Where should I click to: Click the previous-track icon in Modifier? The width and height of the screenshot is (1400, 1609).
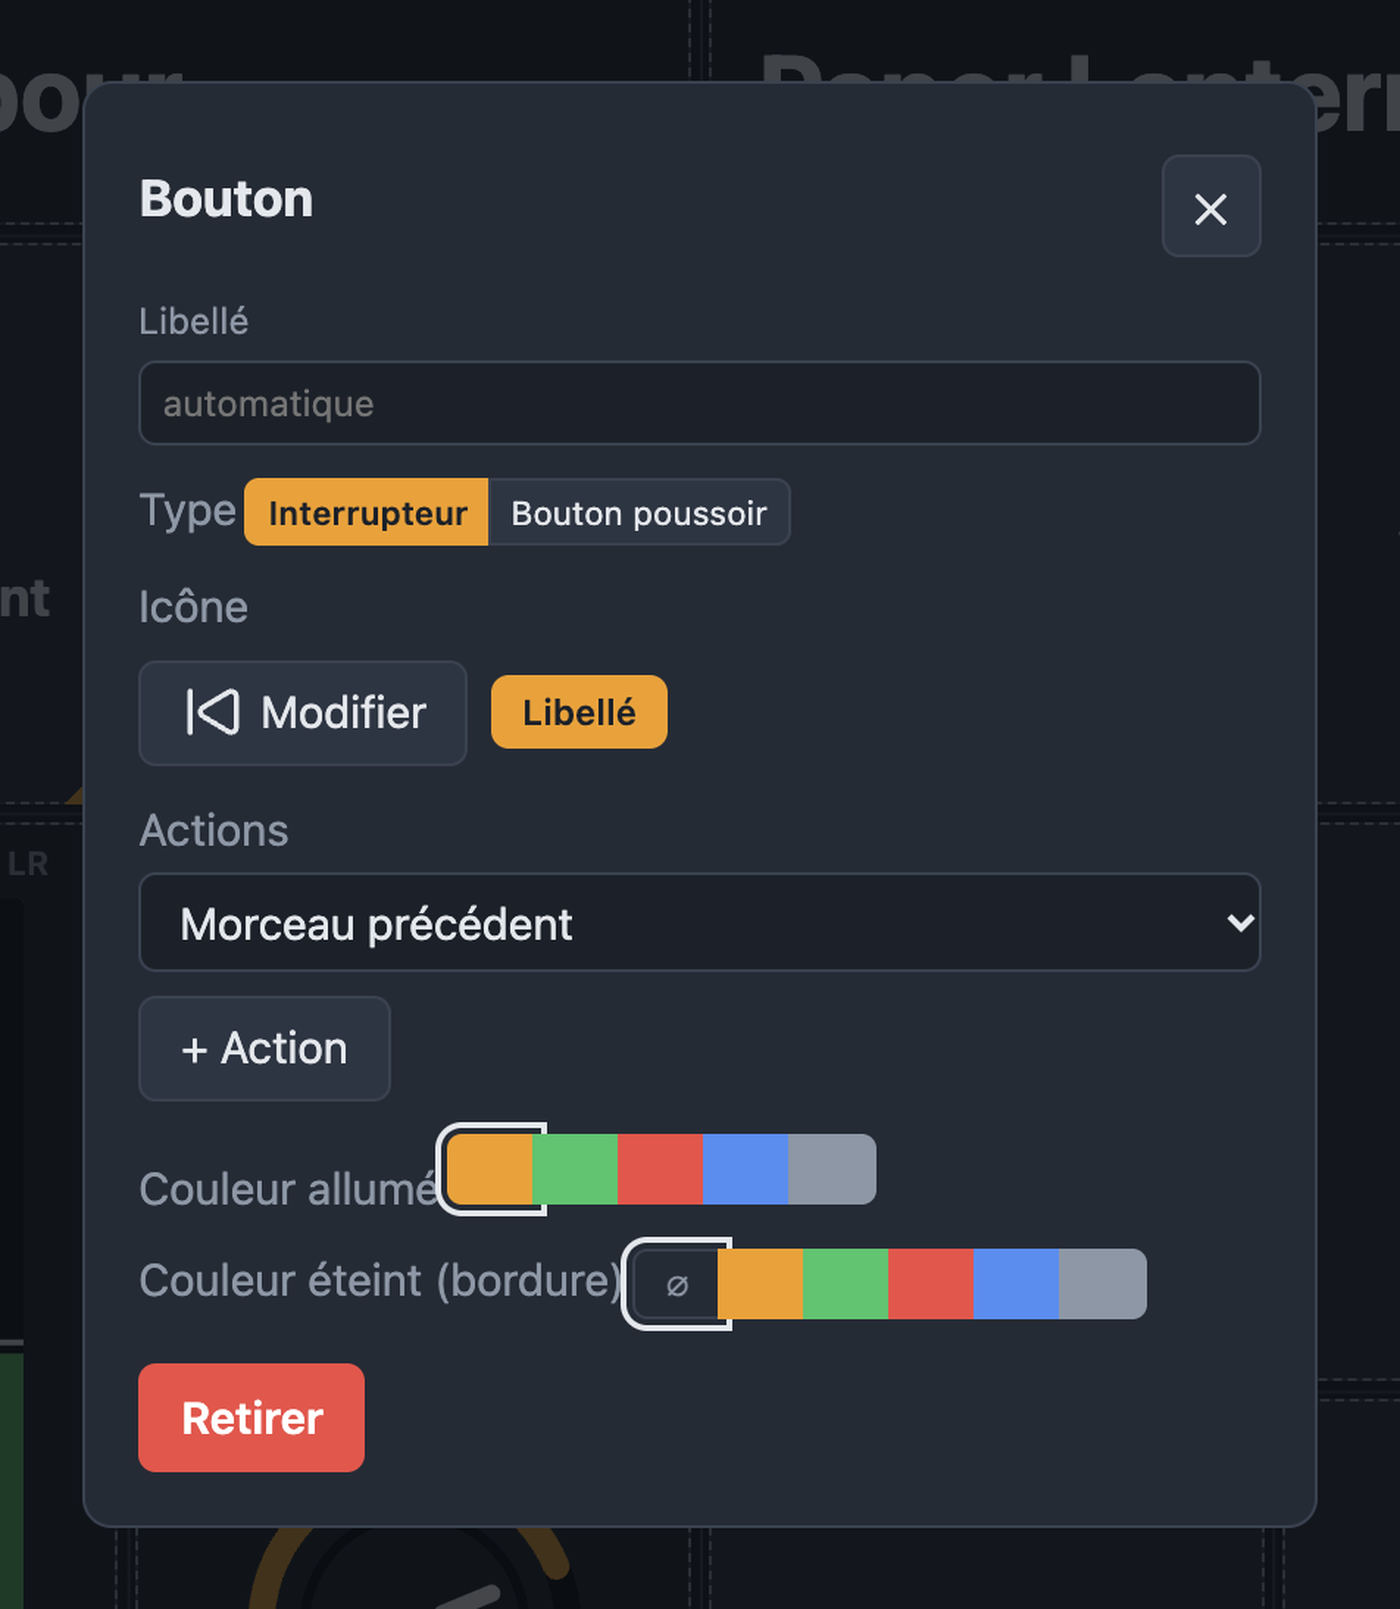coord(212,713)
